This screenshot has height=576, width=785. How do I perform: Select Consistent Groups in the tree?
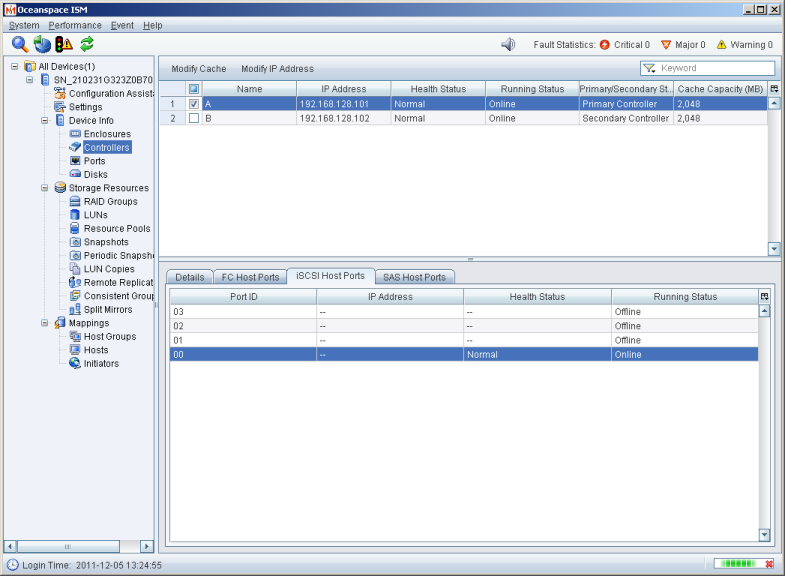coord(119,296)
